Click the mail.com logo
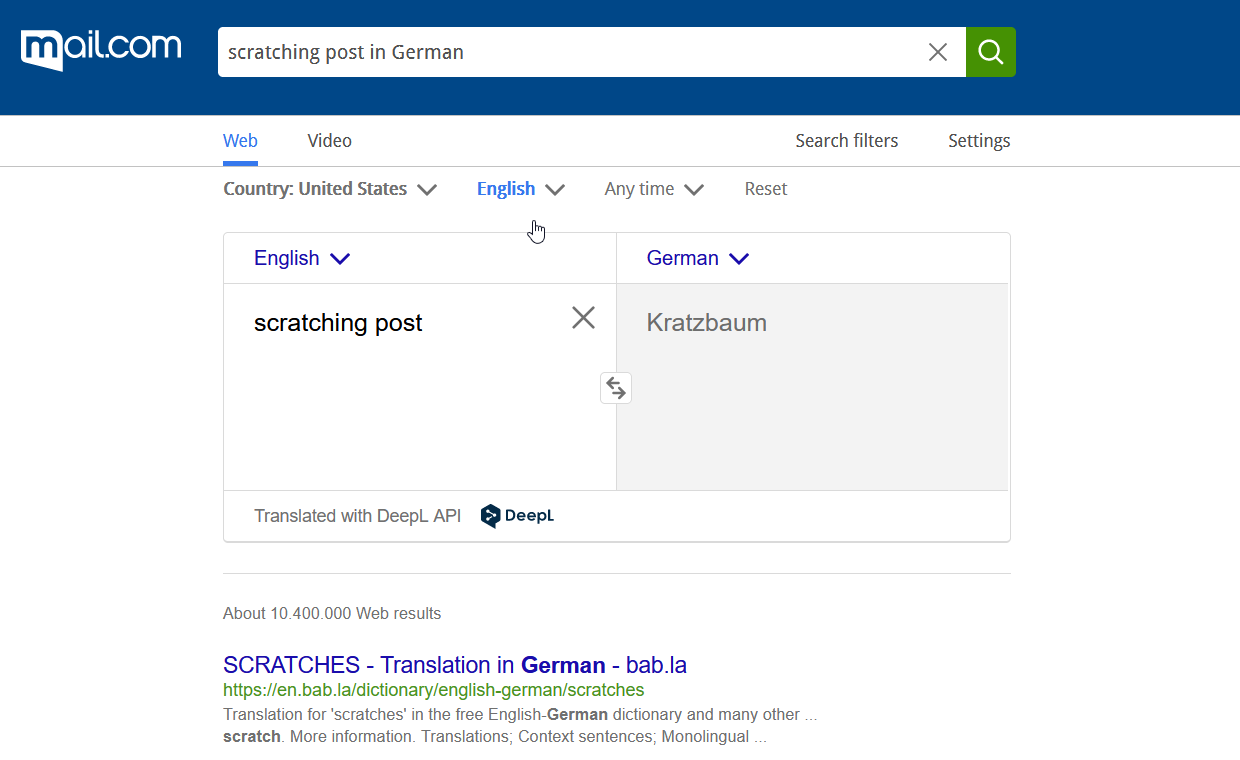1240x760 pixels. click(101, 50)
